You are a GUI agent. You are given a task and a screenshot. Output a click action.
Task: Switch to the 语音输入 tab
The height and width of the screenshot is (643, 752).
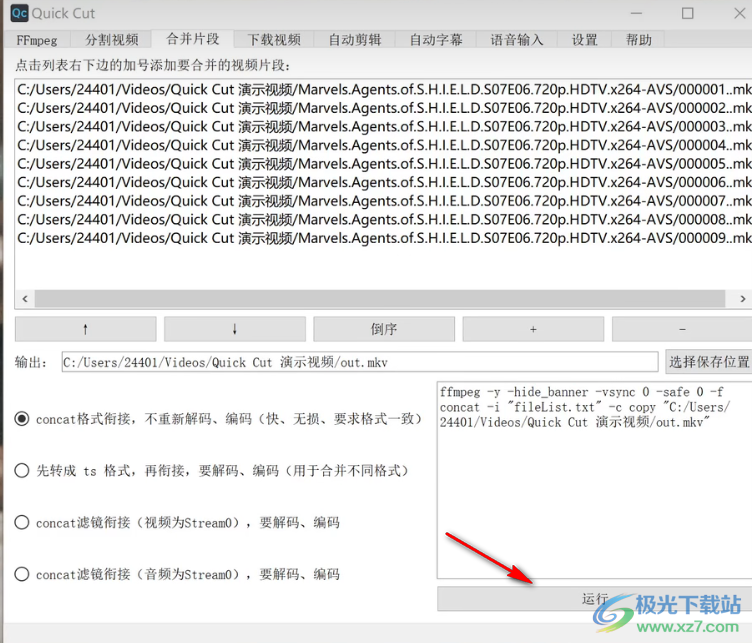[x=517, y=40]
